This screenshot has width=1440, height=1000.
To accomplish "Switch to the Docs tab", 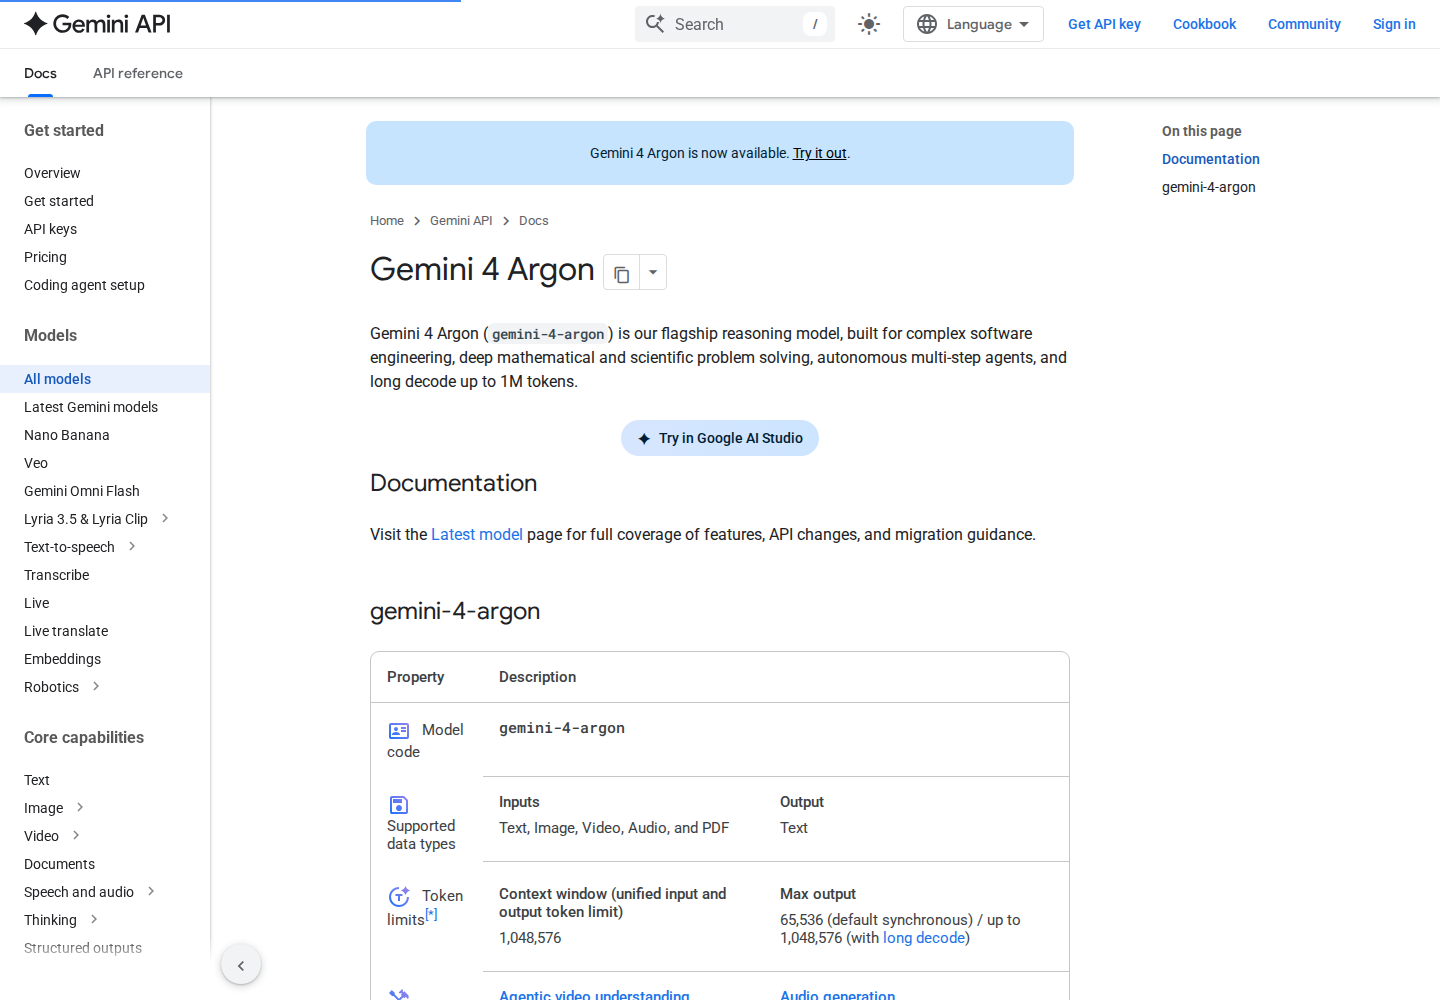I will click(40, 73).
